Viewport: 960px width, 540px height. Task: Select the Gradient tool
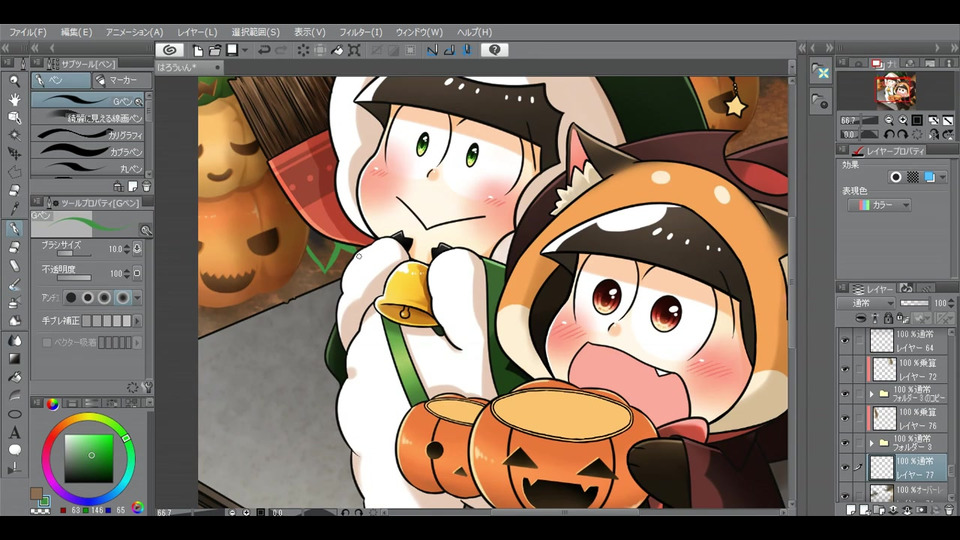pos(15,358)
